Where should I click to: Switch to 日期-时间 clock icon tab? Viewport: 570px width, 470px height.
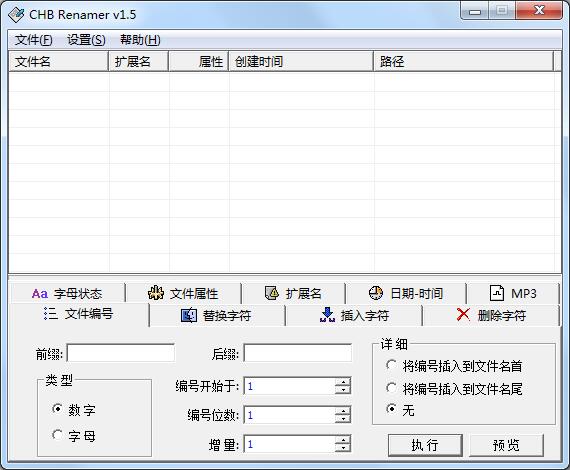(405, 293)
